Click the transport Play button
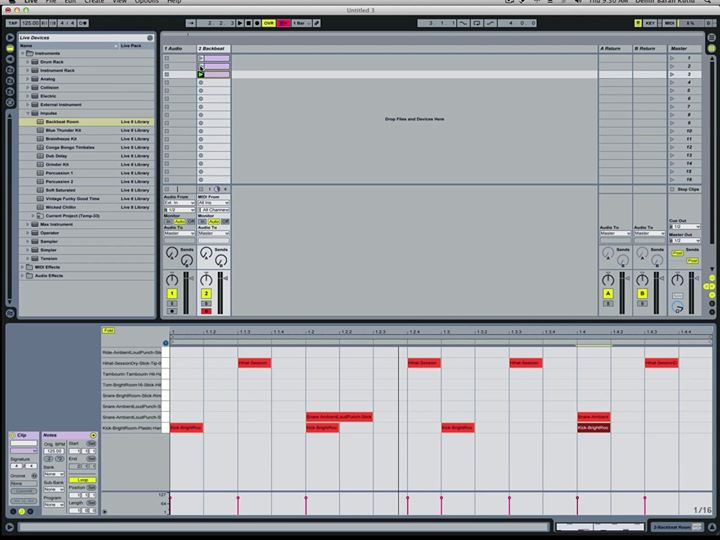The image size is (720, 540). (240, 23)
